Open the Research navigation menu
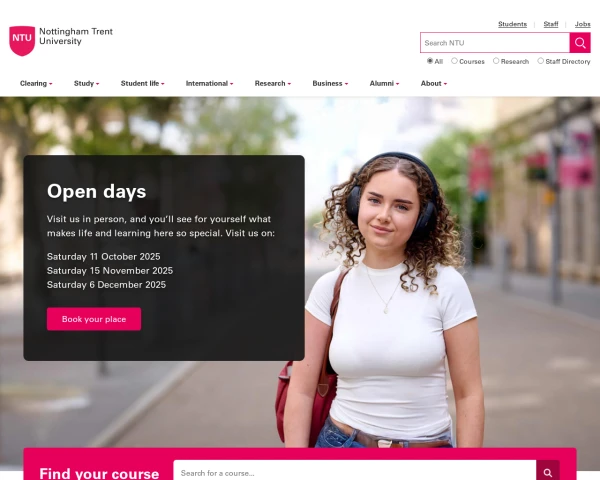 pyautogui.click(x=273, y=83)
